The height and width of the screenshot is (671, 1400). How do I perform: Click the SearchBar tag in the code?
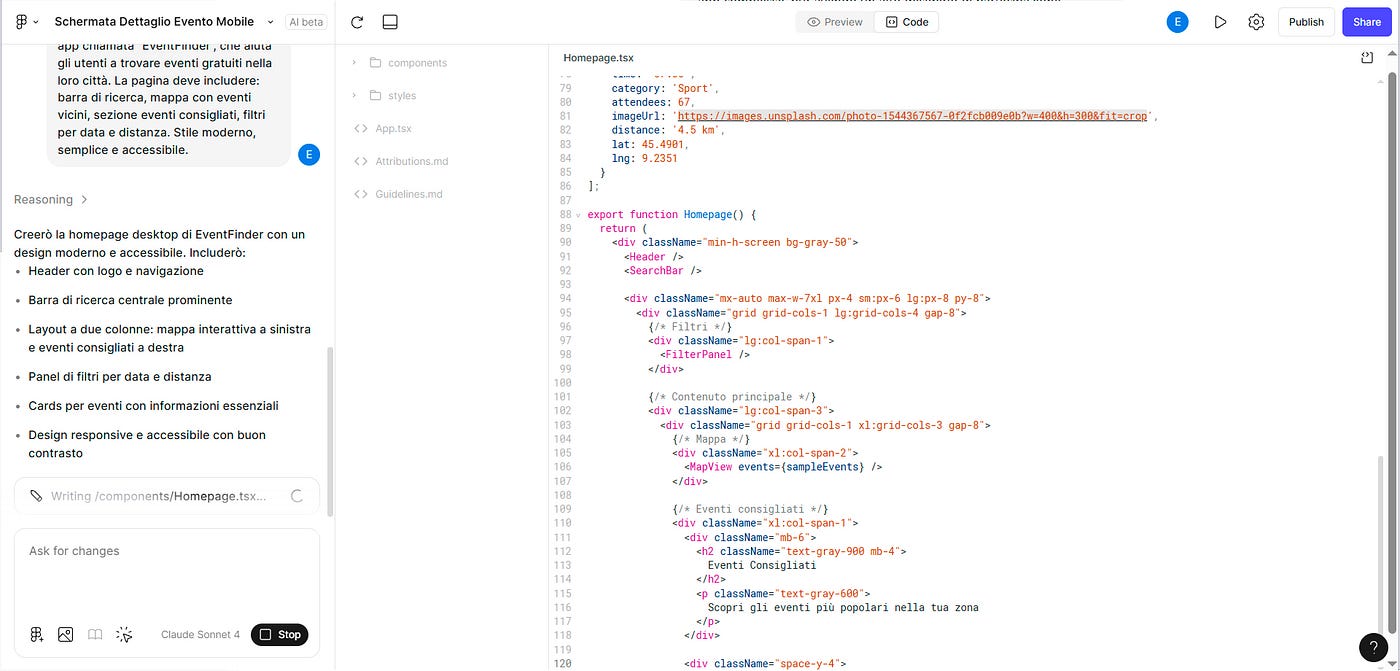click(x=664, y=270)
